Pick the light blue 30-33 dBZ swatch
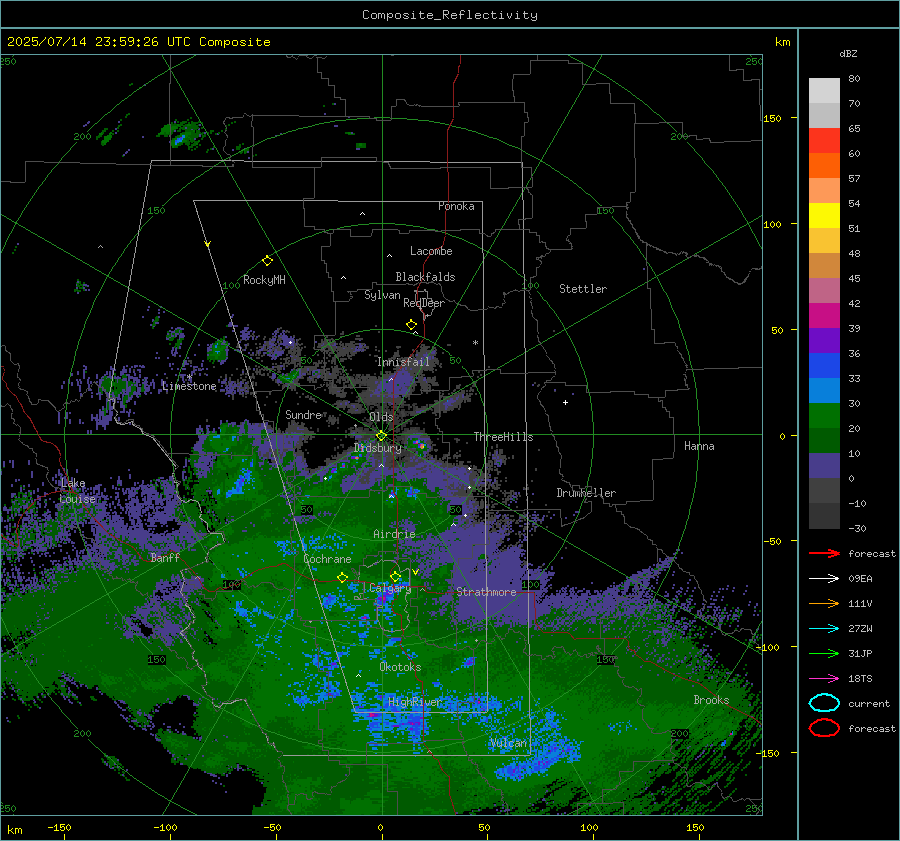Screen dimensions: 900x841 tap(824, 391)
